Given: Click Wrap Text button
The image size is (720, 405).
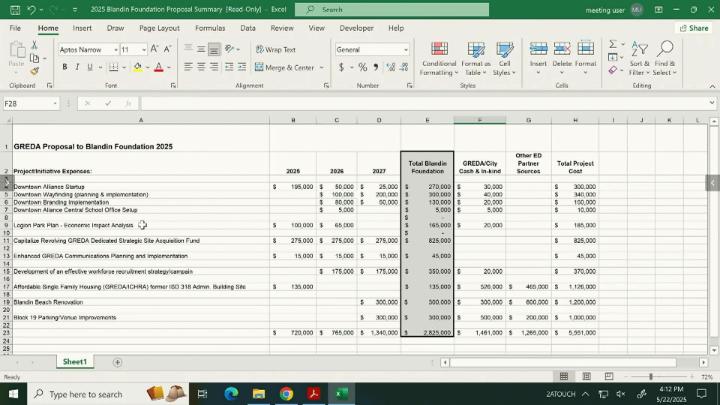Looking at the screenshot, I should coord(276,50).
